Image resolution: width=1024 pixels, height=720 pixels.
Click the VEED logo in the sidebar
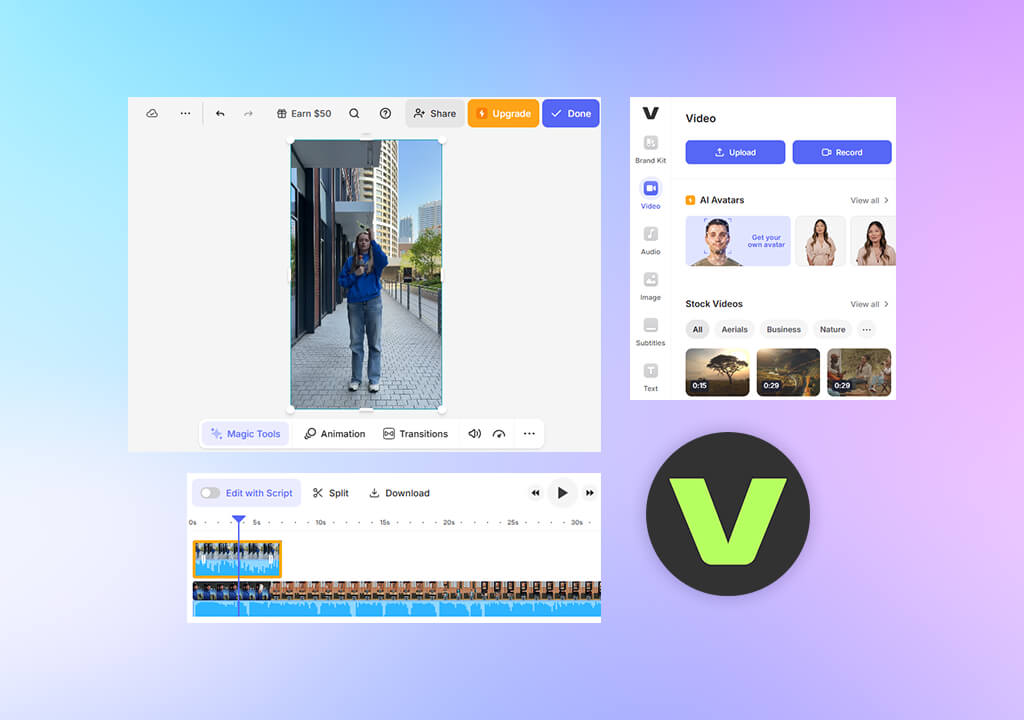(x=650, y=114)
